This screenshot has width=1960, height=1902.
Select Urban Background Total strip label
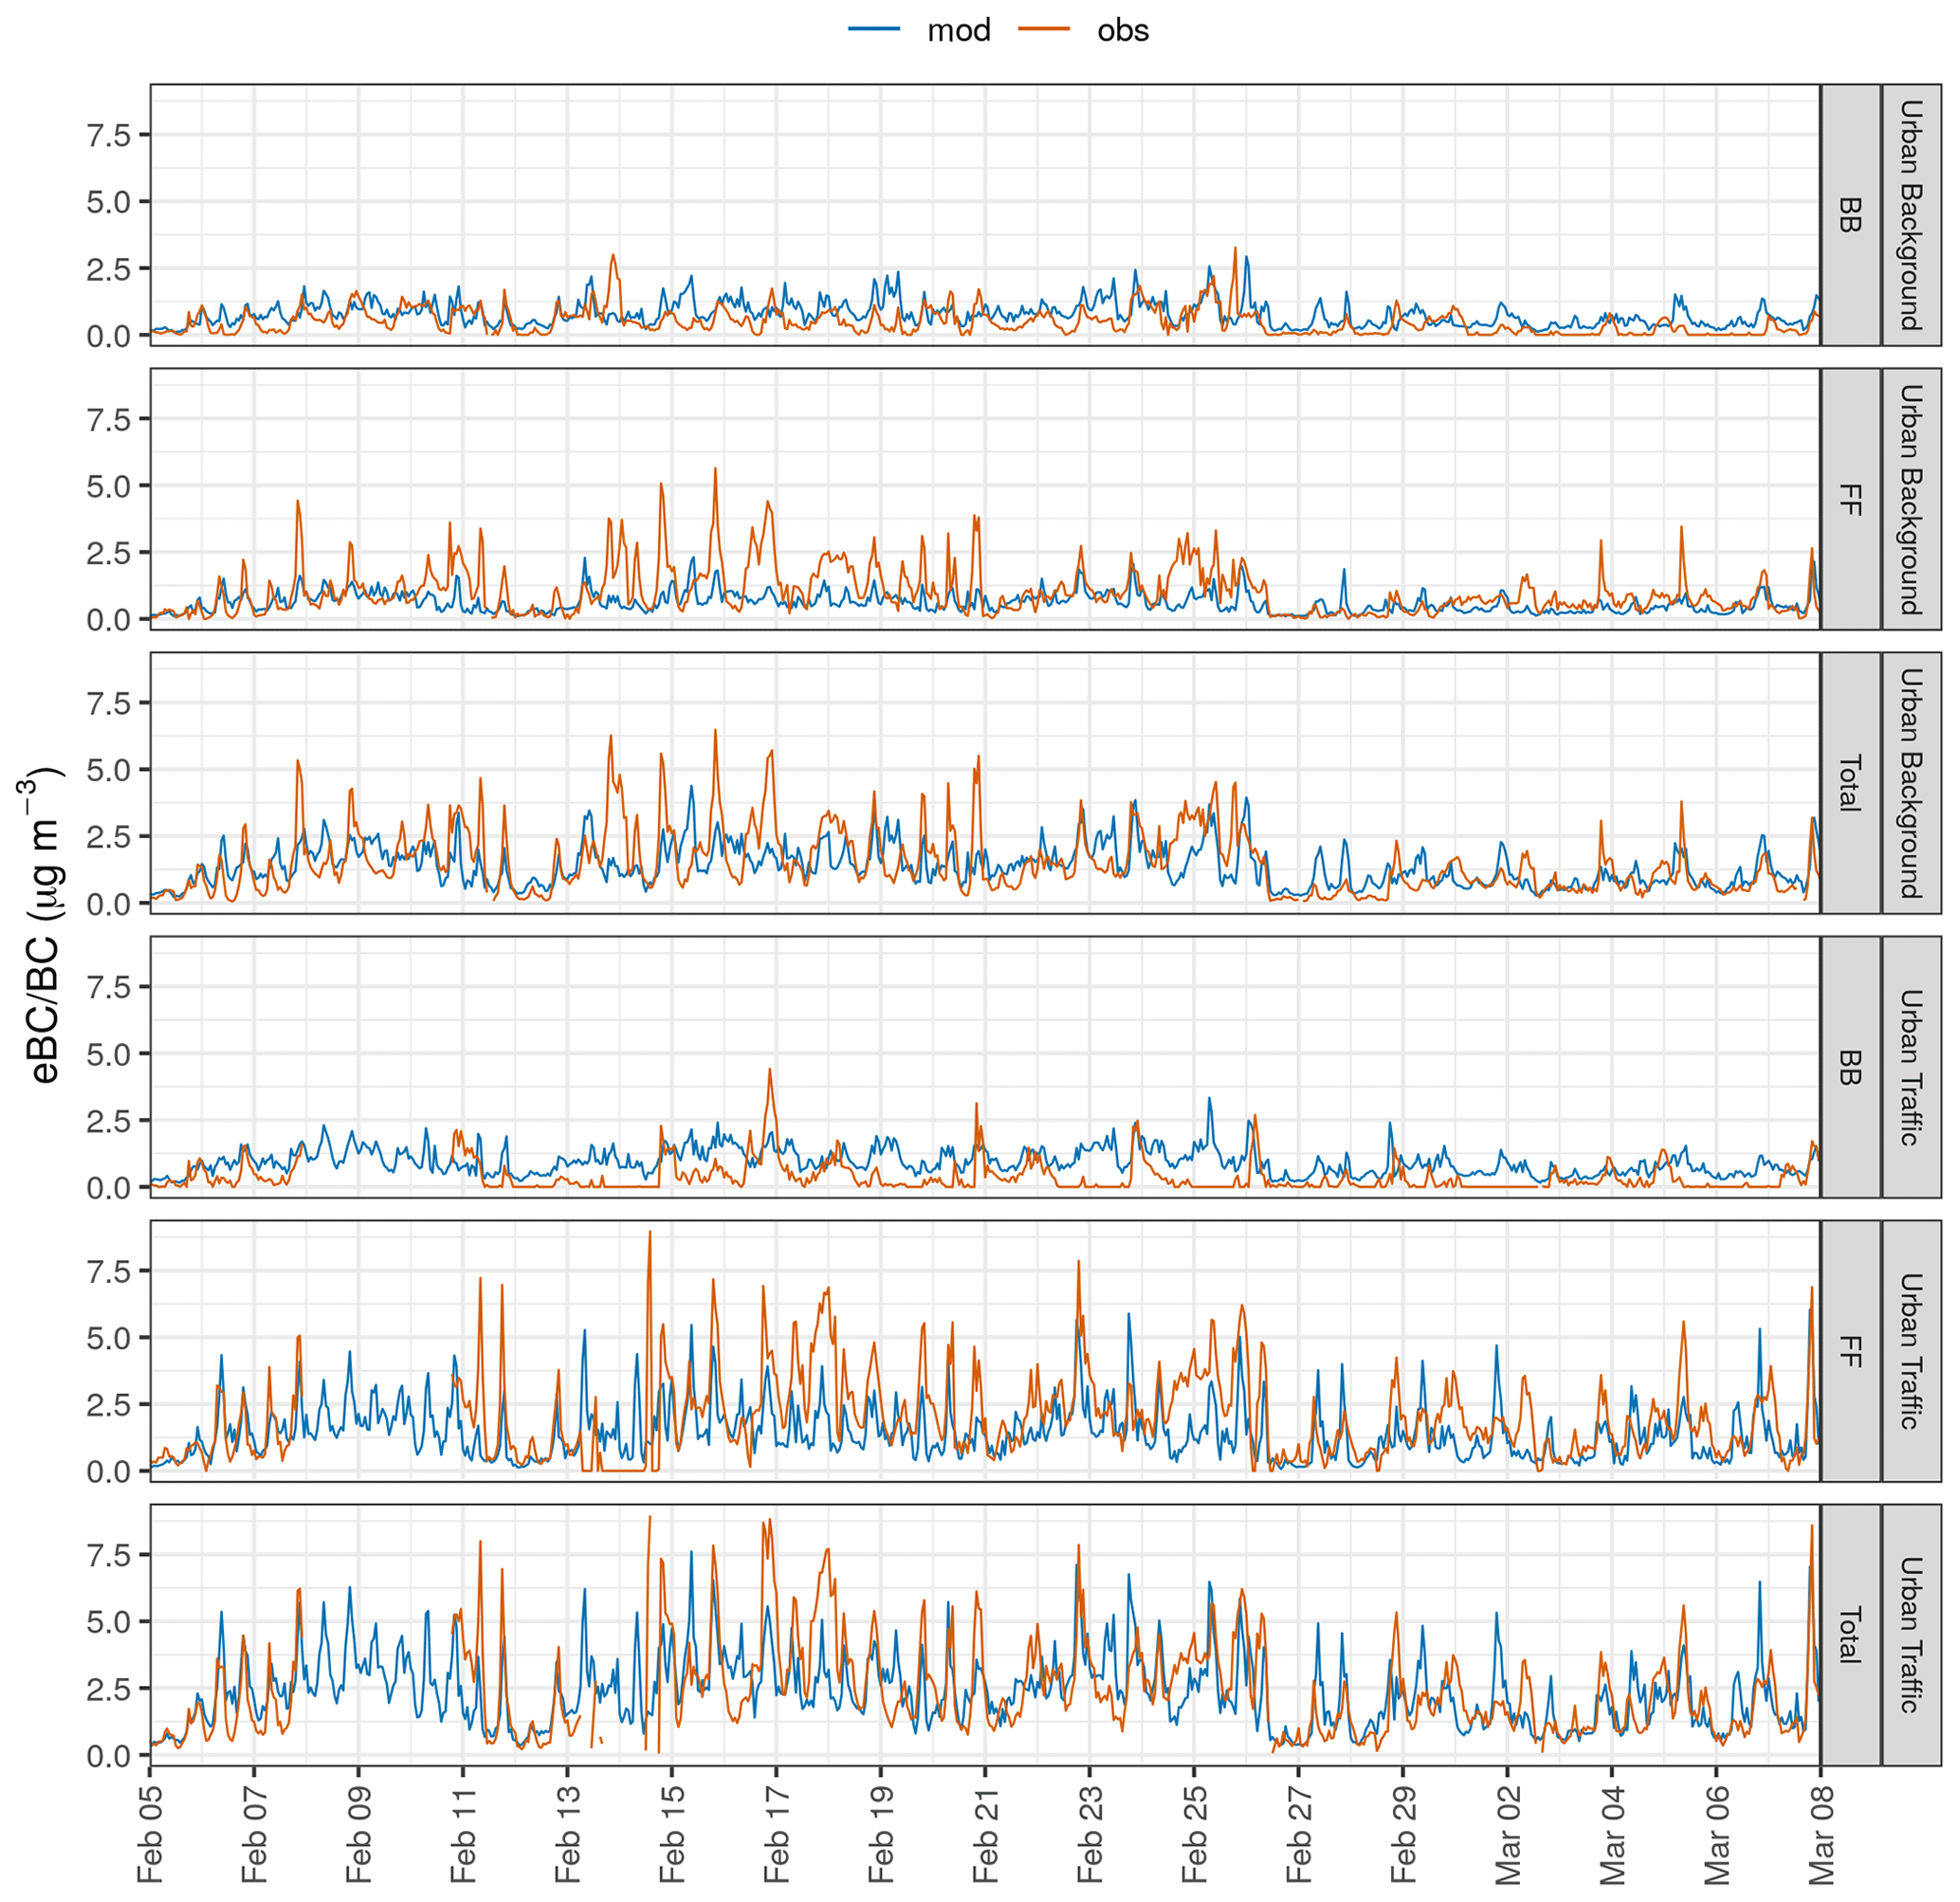coord(1850,783)
